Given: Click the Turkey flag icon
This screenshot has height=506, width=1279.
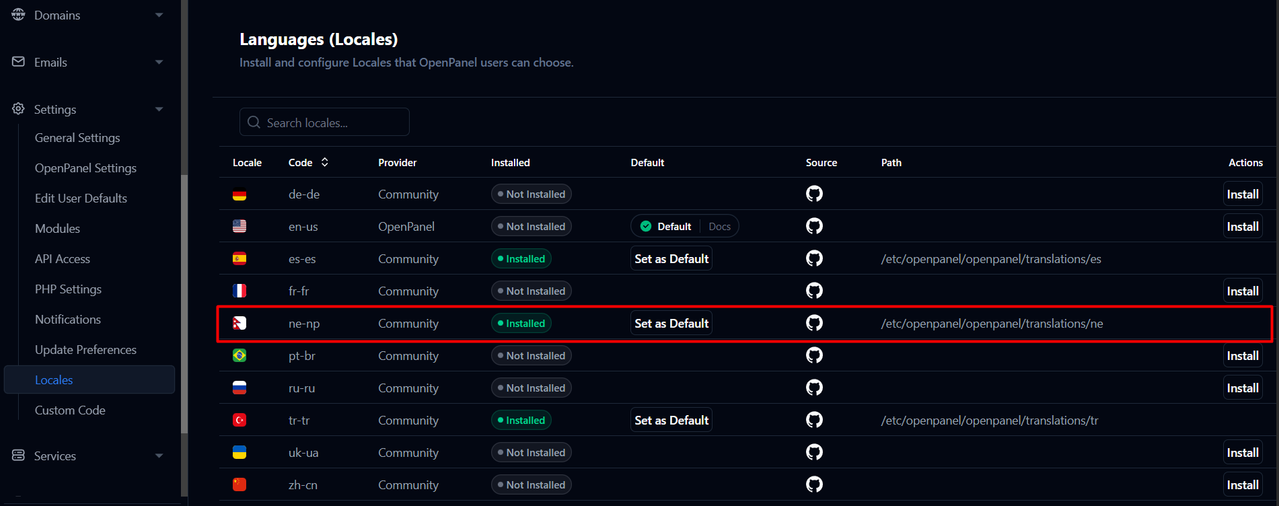Looking at the screenshot, I should pyautogui.click(x=239, y=420).
